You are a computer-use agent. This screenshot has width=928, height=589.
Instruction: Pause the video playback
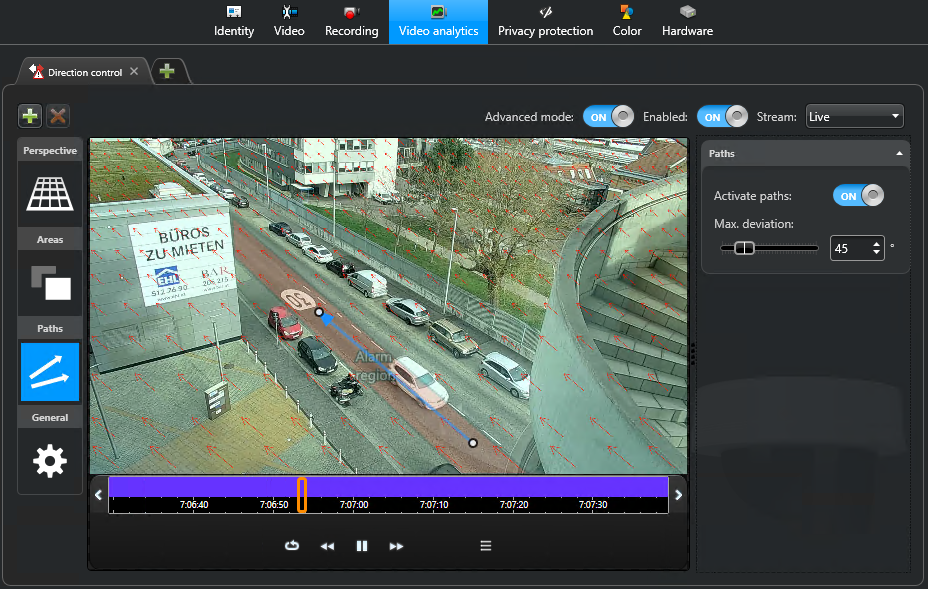click(362, 546)
